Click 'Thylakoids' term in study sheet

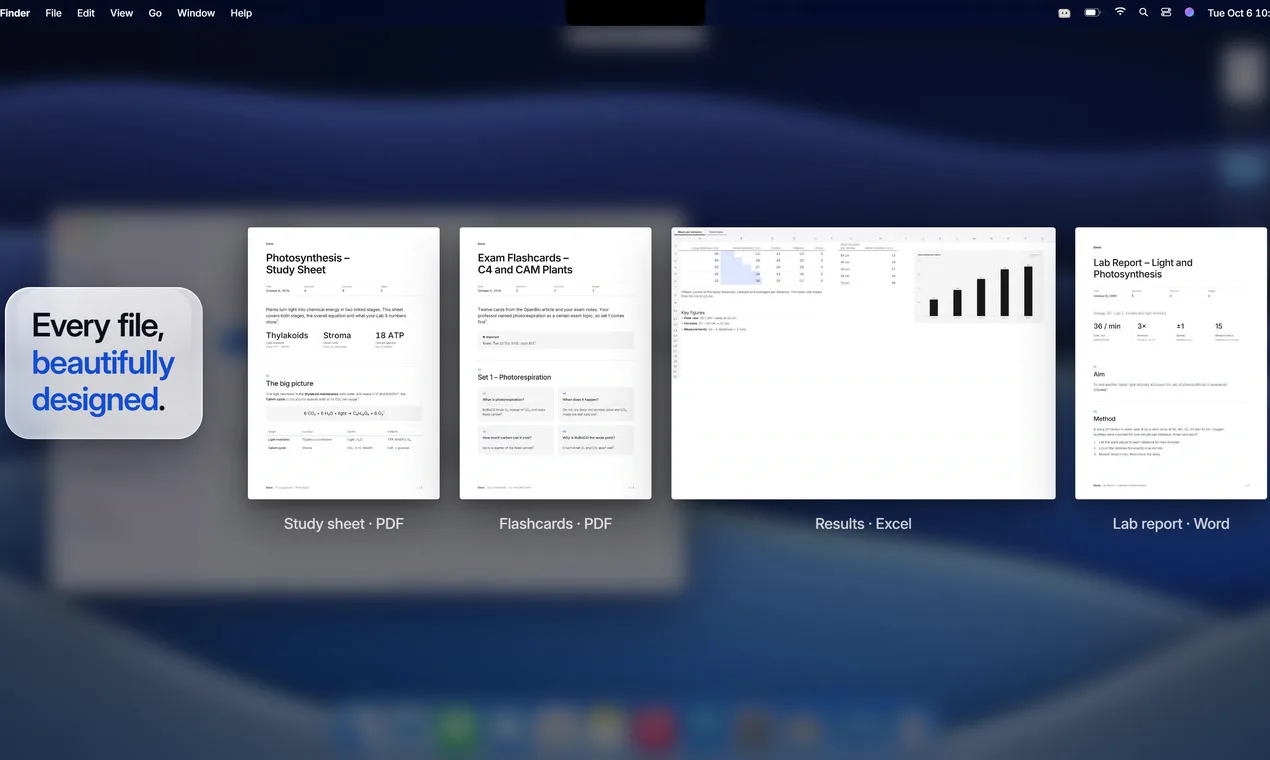(x=287, y=336)
